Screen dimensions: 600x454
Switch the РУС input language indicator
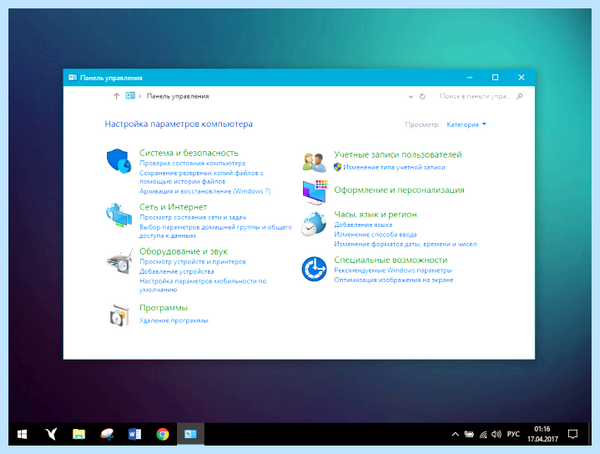(x=513, y=434)
